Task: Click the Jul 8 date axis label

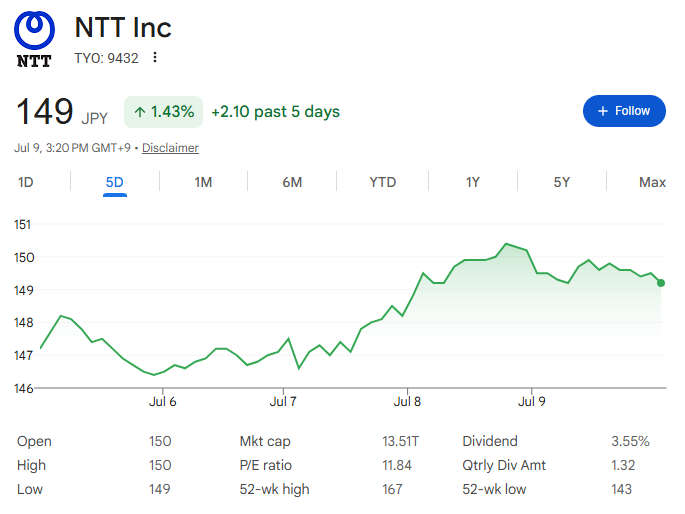Action: [x=407, y=401]
